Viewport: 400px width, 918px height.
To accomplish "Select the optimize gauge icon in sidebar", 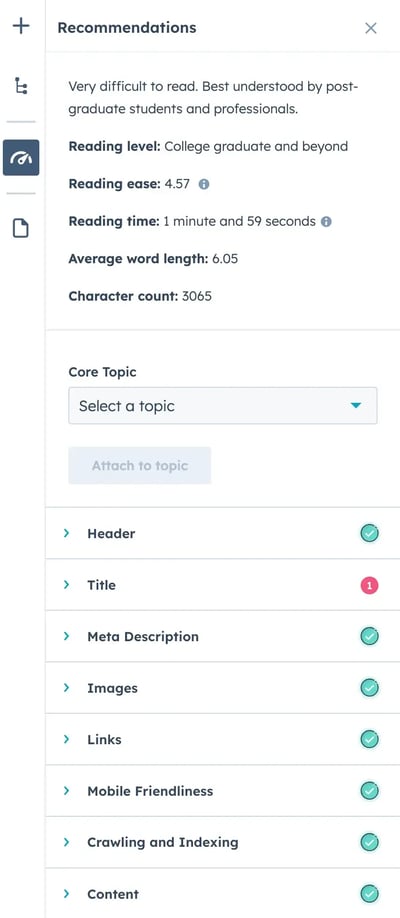I will coord(21,157).
